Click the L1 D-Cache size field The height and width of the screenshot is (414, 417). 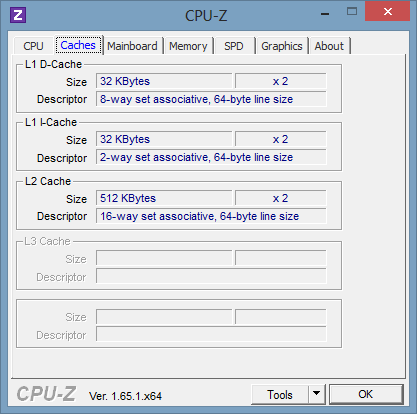point(164,81)
